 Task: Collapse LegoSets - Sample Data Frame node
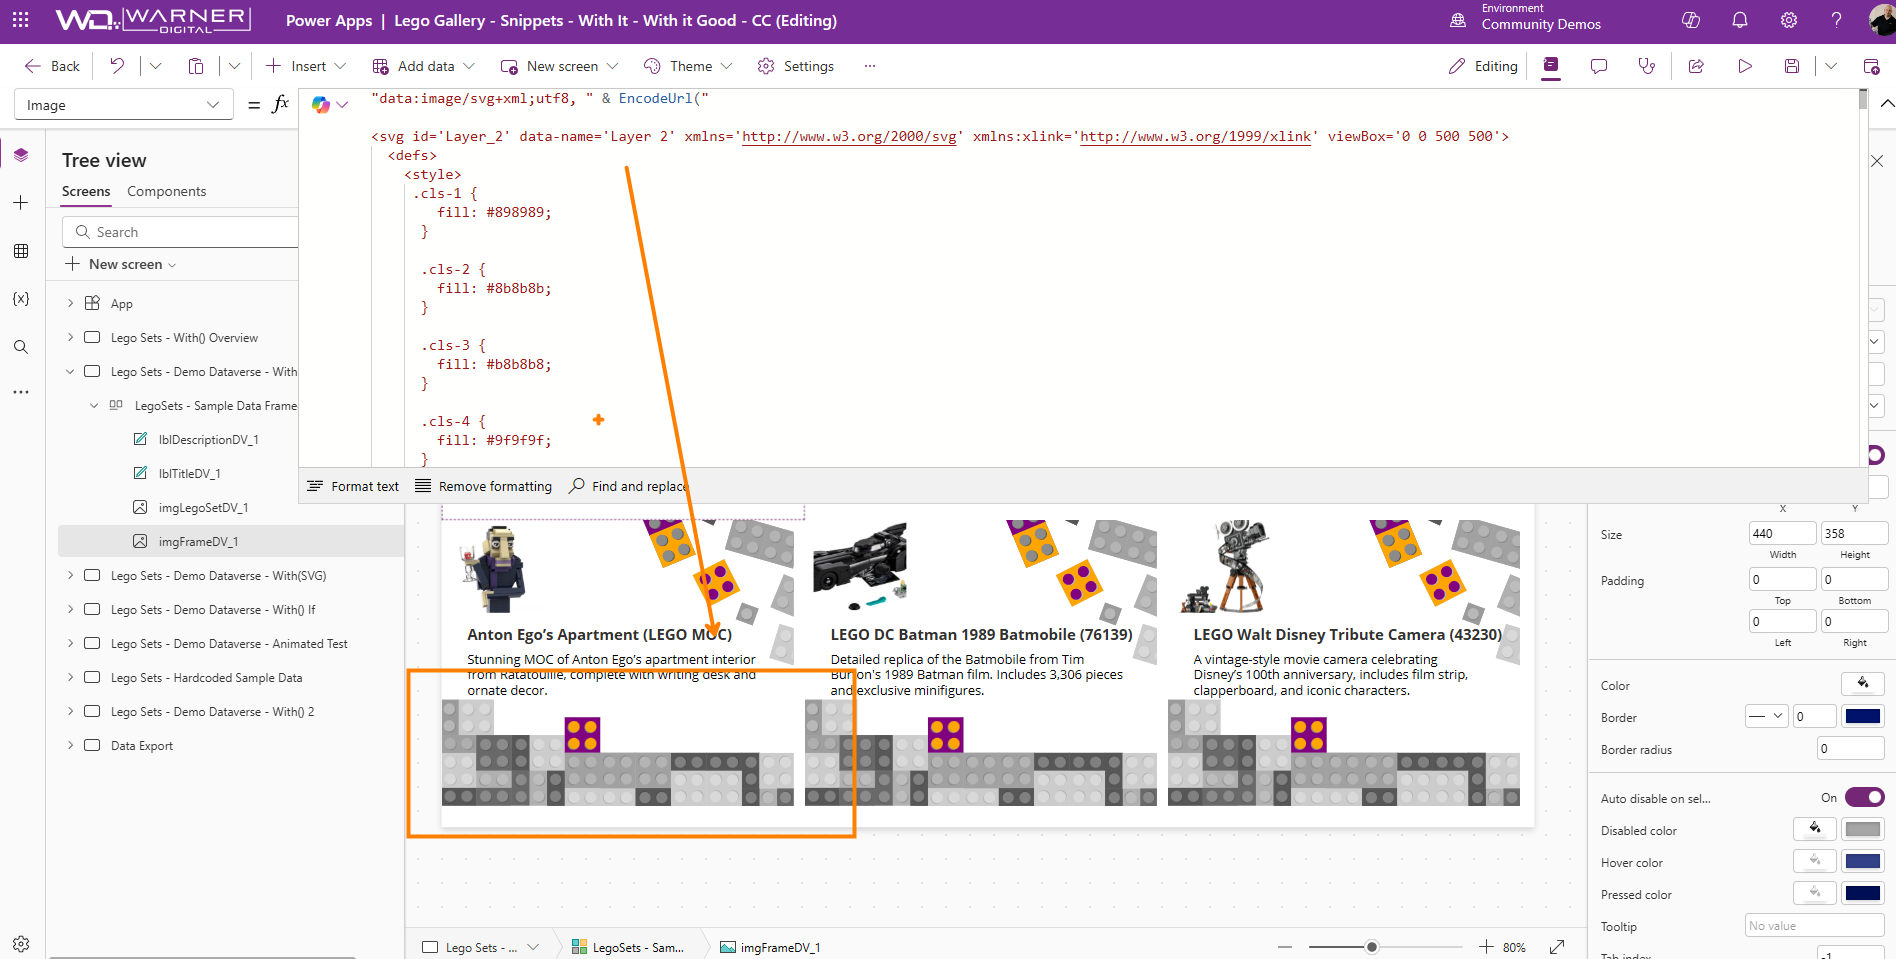point(94,405)
